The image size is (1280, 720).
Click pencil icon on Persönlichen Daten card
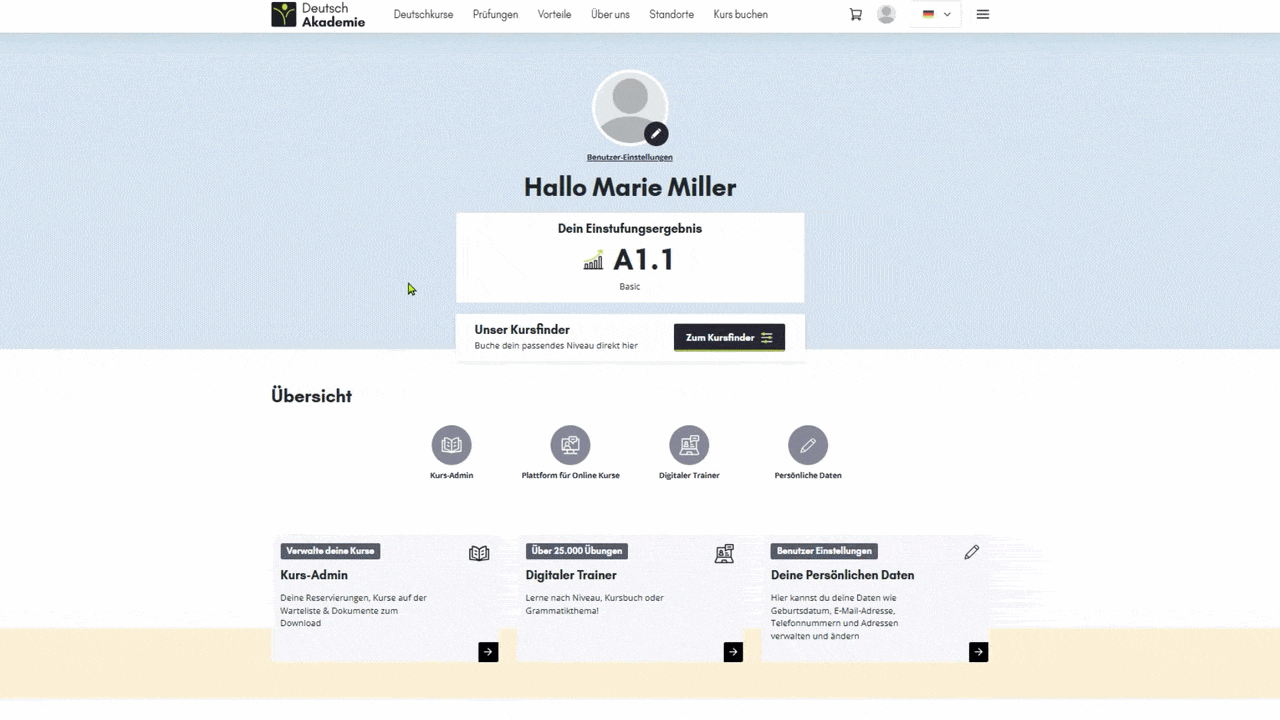(x=971, y=552)
